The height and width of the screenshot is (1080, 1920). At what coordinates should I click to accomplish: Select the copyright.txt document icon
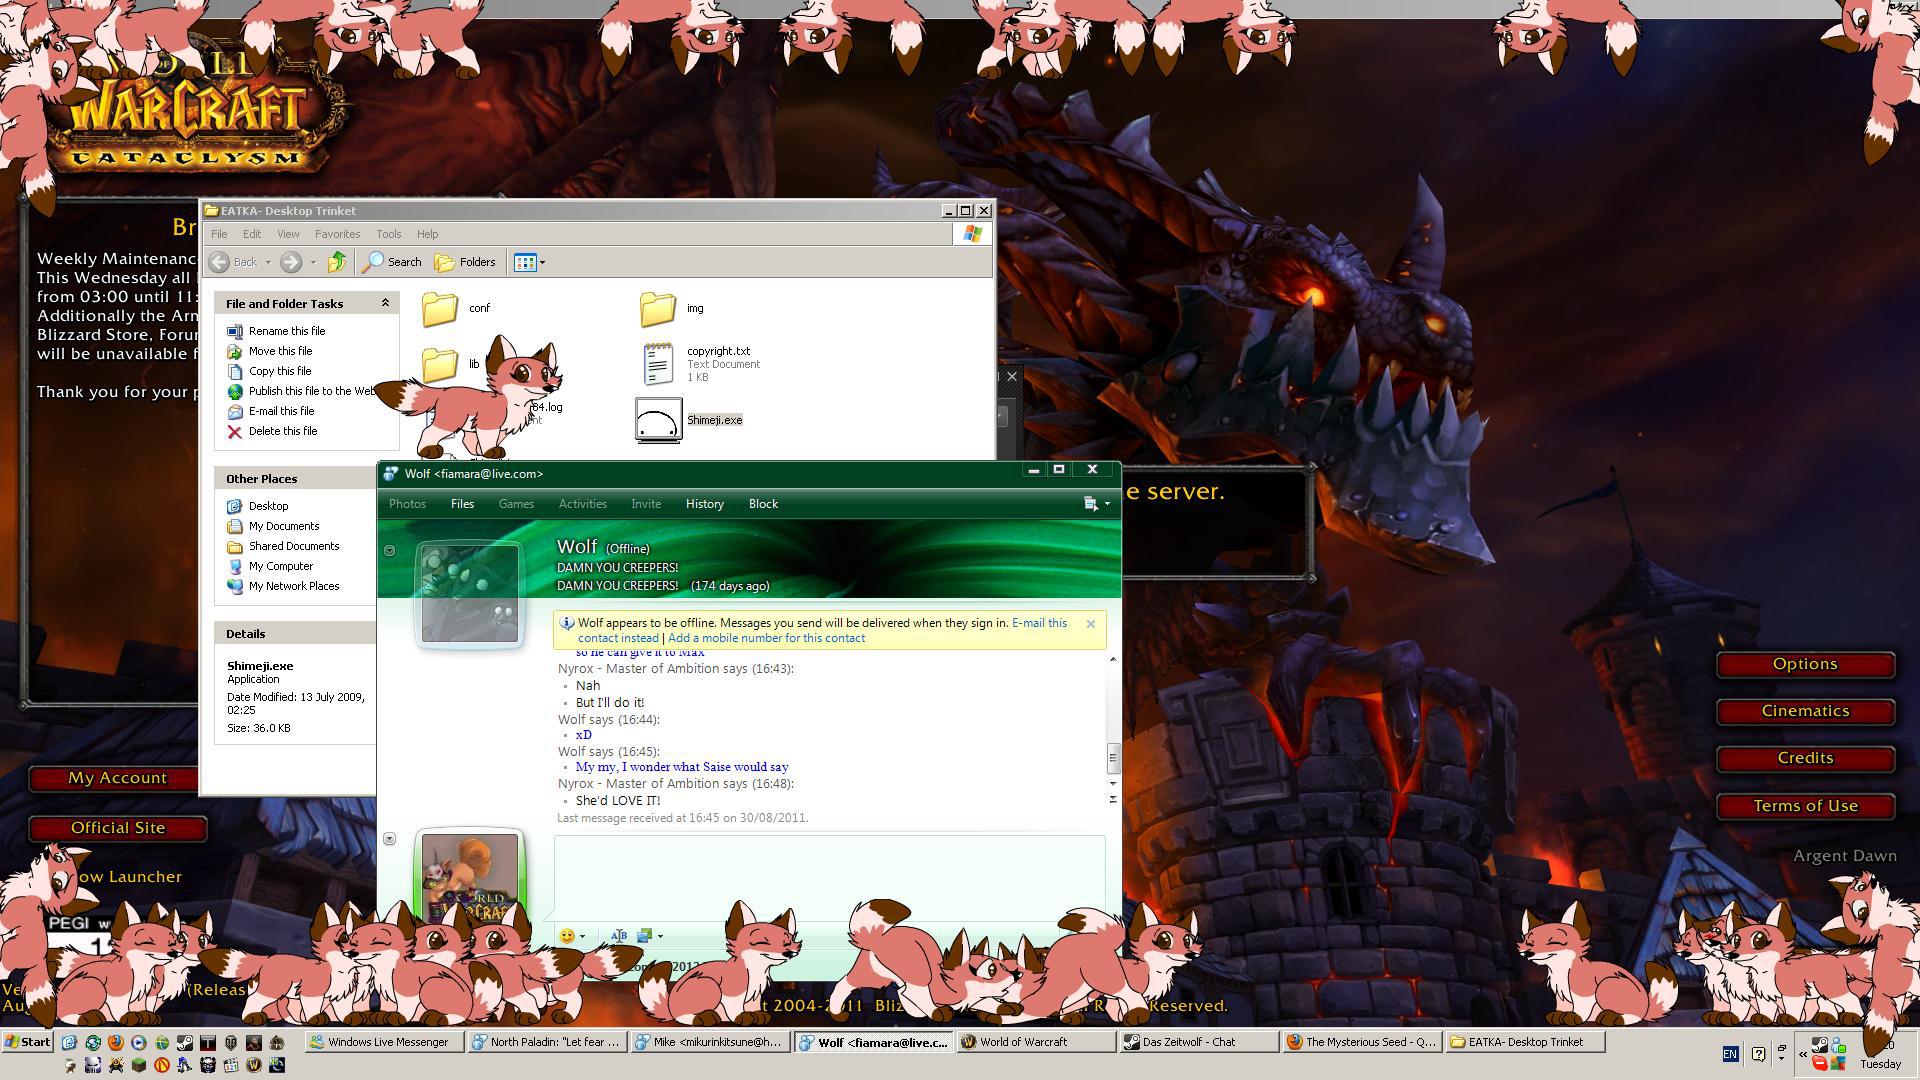(658, 363)
